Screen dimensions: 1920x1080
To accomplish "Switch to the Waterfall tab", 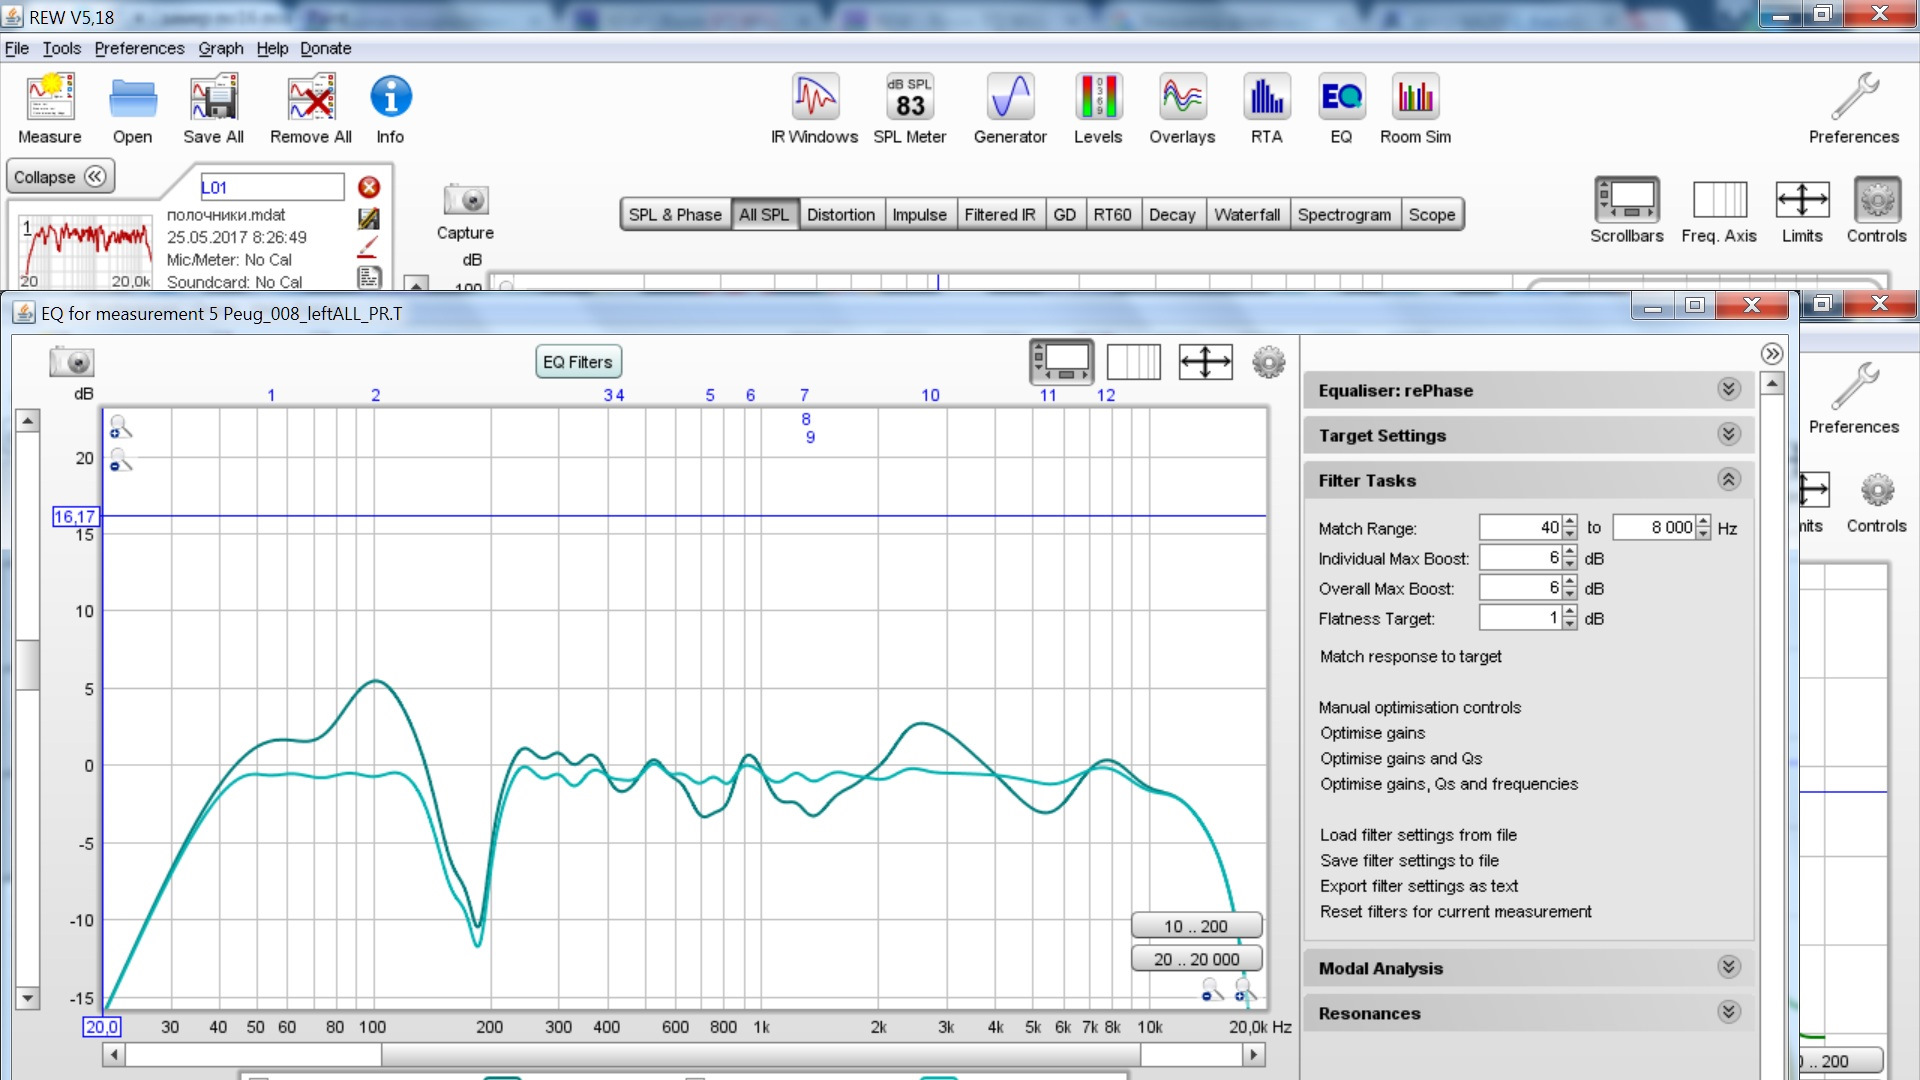I will (x=1246, y=214).
